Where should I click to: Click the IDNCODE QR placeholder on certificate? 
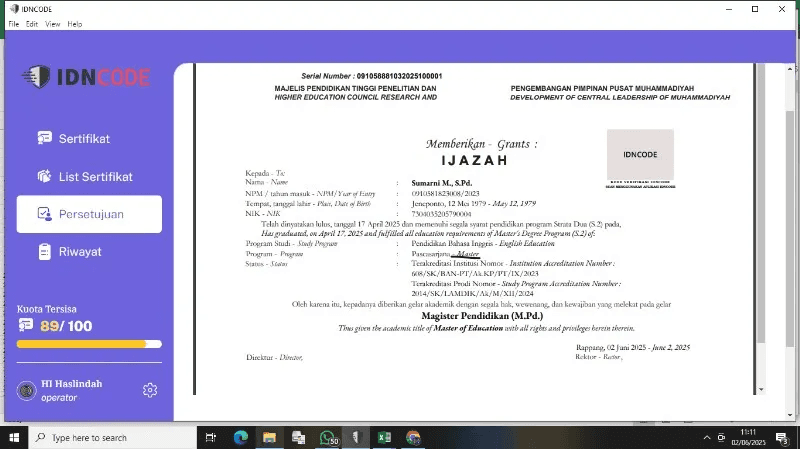pyautogui.click(x=640, y=155)
